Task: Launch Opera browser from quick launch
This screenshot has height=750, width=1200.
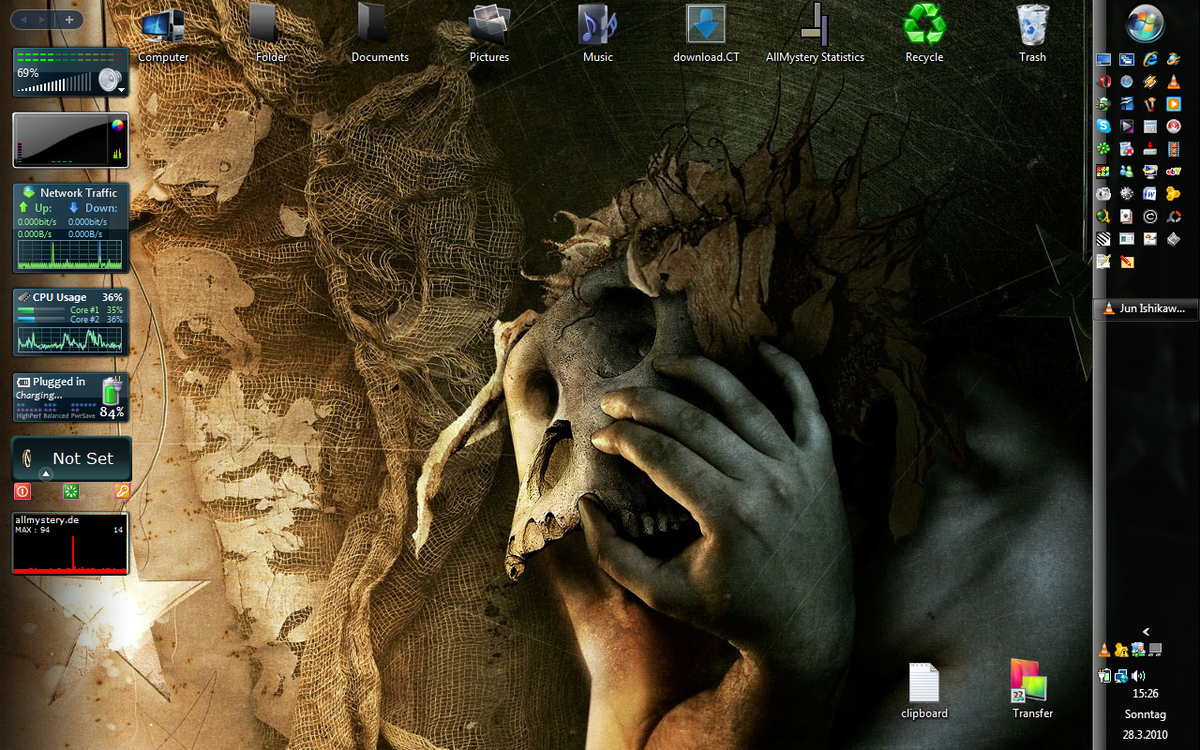Action: click(x=1104, y=82)
